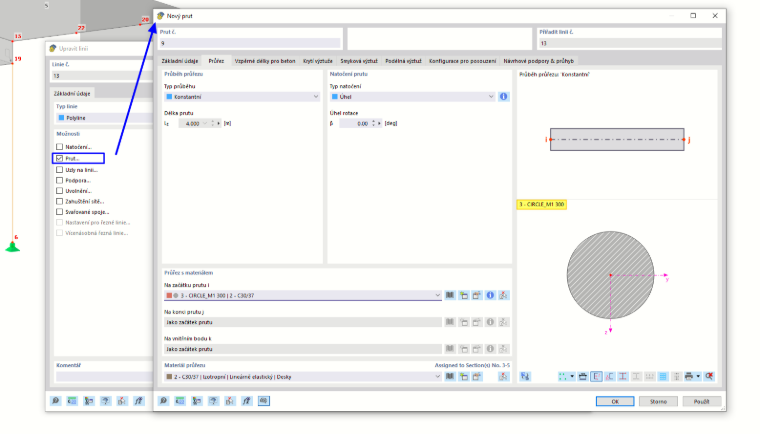Enable the Podpora checkbox

(60, 180)
